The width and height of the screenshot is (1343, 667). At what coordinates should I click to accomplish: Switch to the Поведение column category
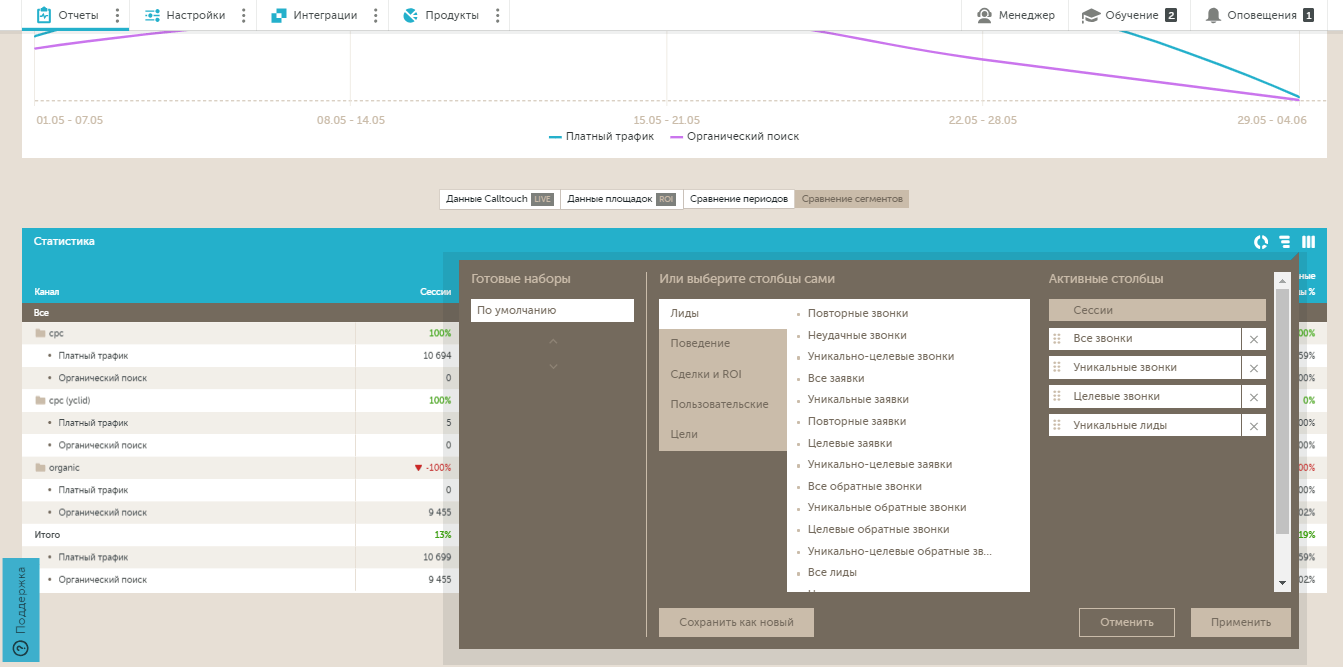(x=700, y=344)
